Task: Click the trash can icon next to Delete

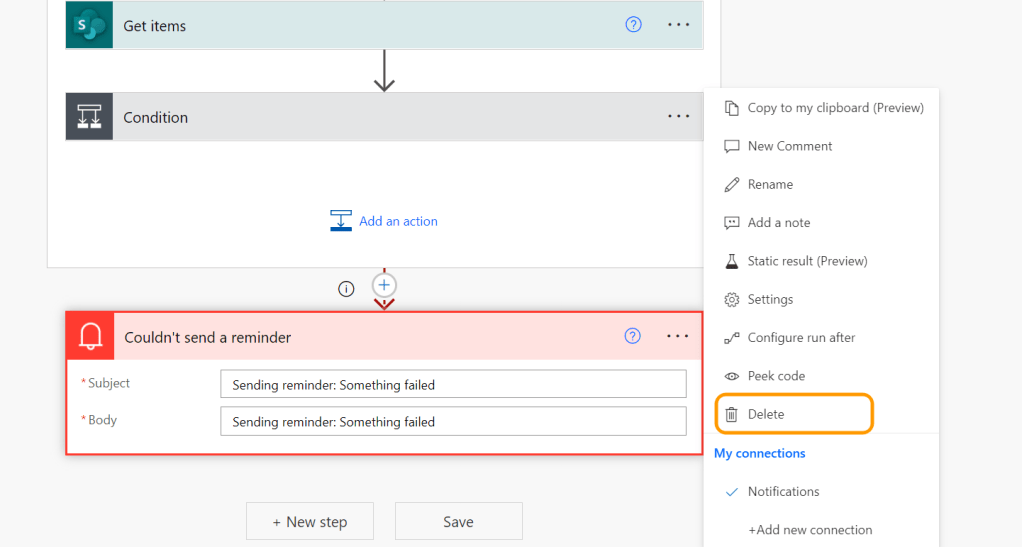Action: (731, 414)
